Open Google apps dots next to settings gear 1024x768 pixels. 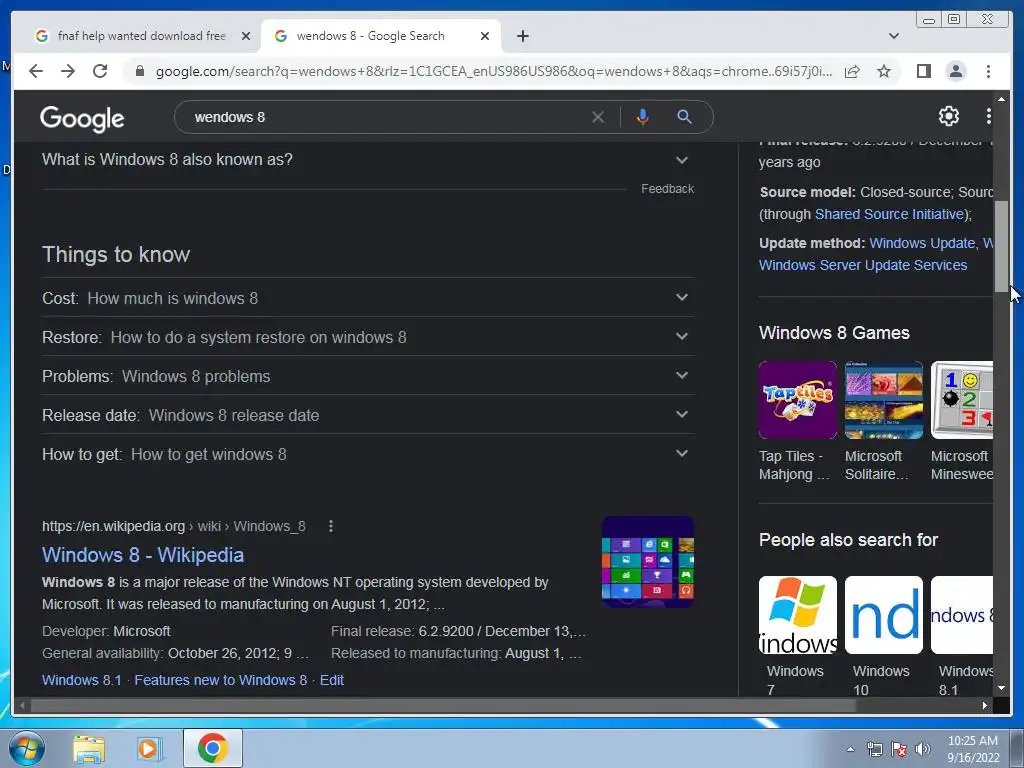point(988,116)
